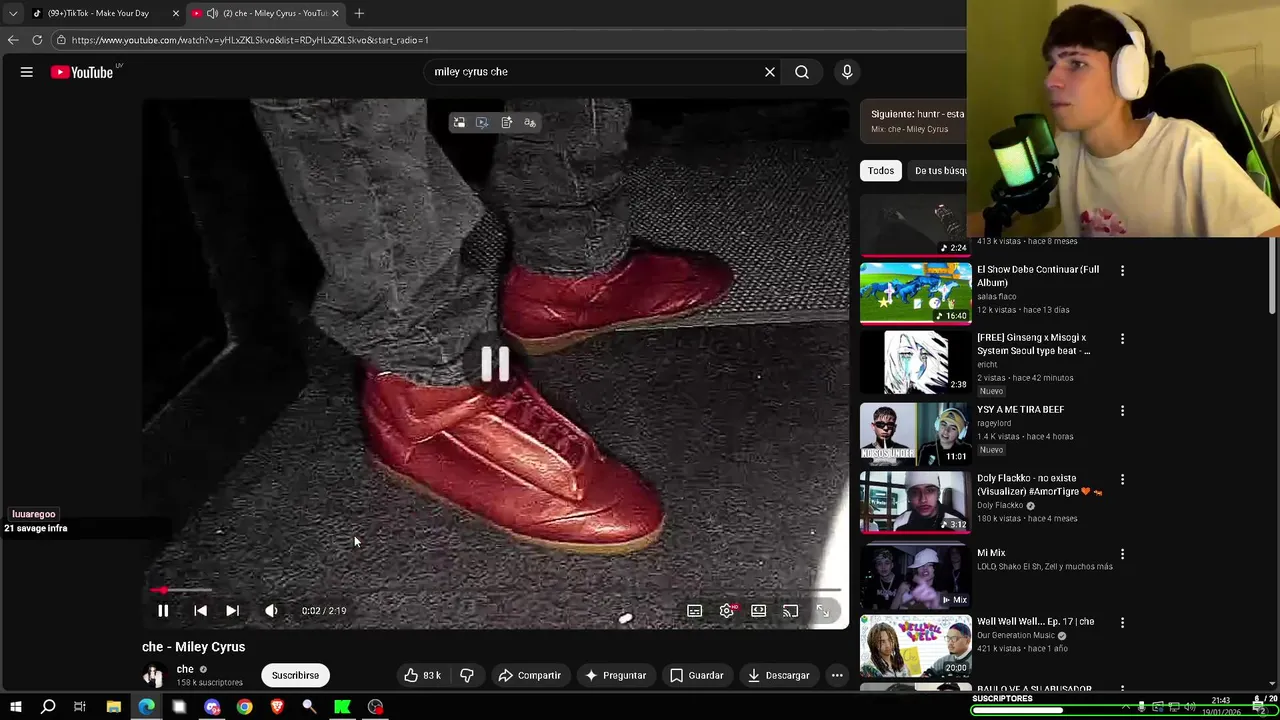This screenshot has width=1280, height=720.
Task: Open the 'Siguiente: huntr' mix panel
Action: point(914,121)
